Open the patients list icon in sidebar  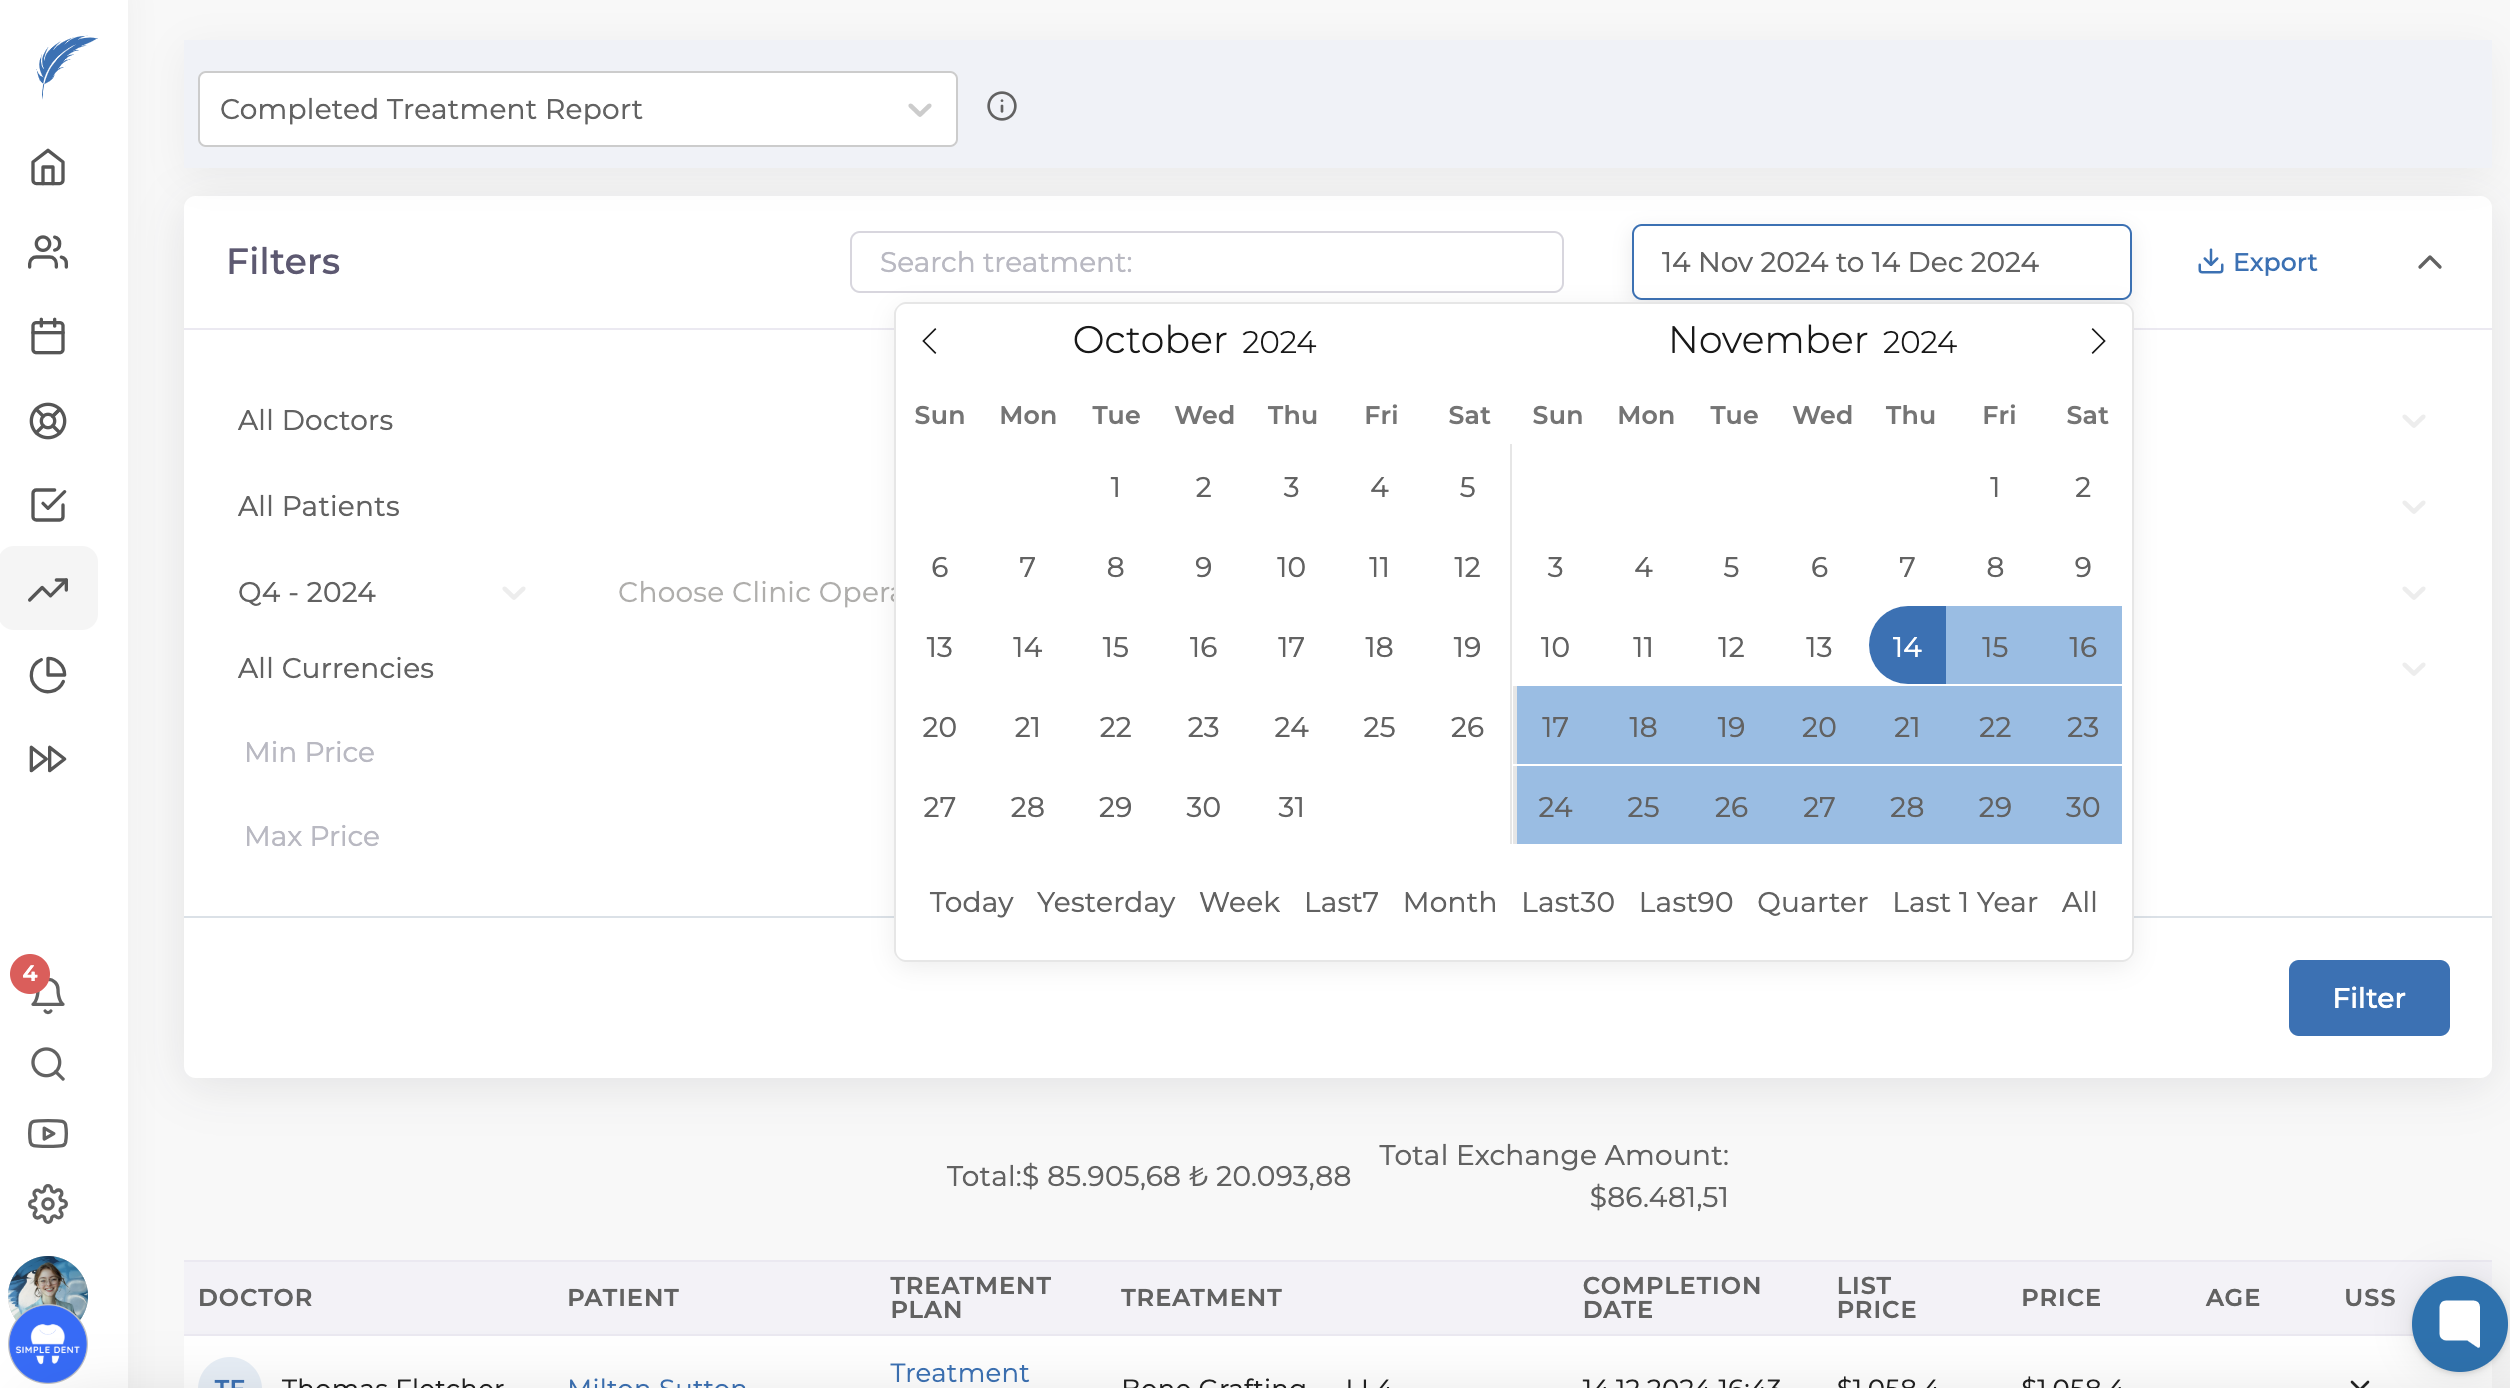[48, 252]
